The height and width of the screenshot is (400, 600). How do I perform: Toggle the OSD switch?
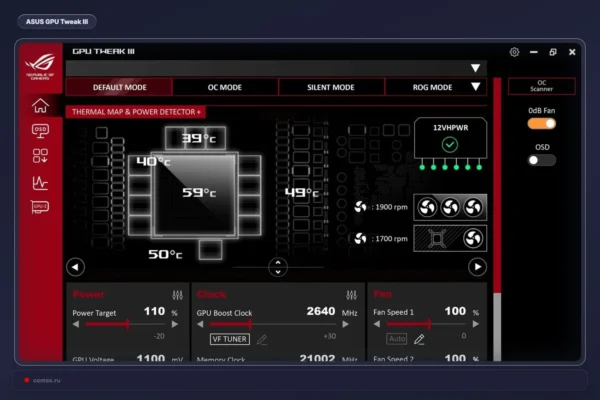click(541, 160)
